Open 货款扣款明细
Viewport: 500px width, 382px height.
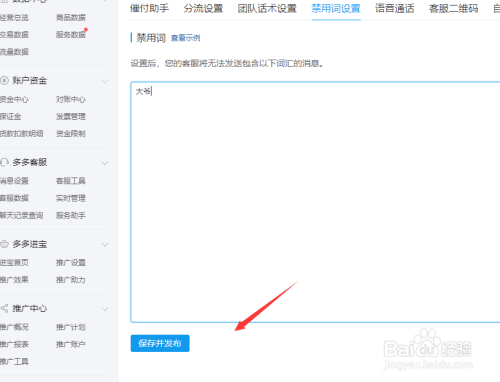click(22, 134)
